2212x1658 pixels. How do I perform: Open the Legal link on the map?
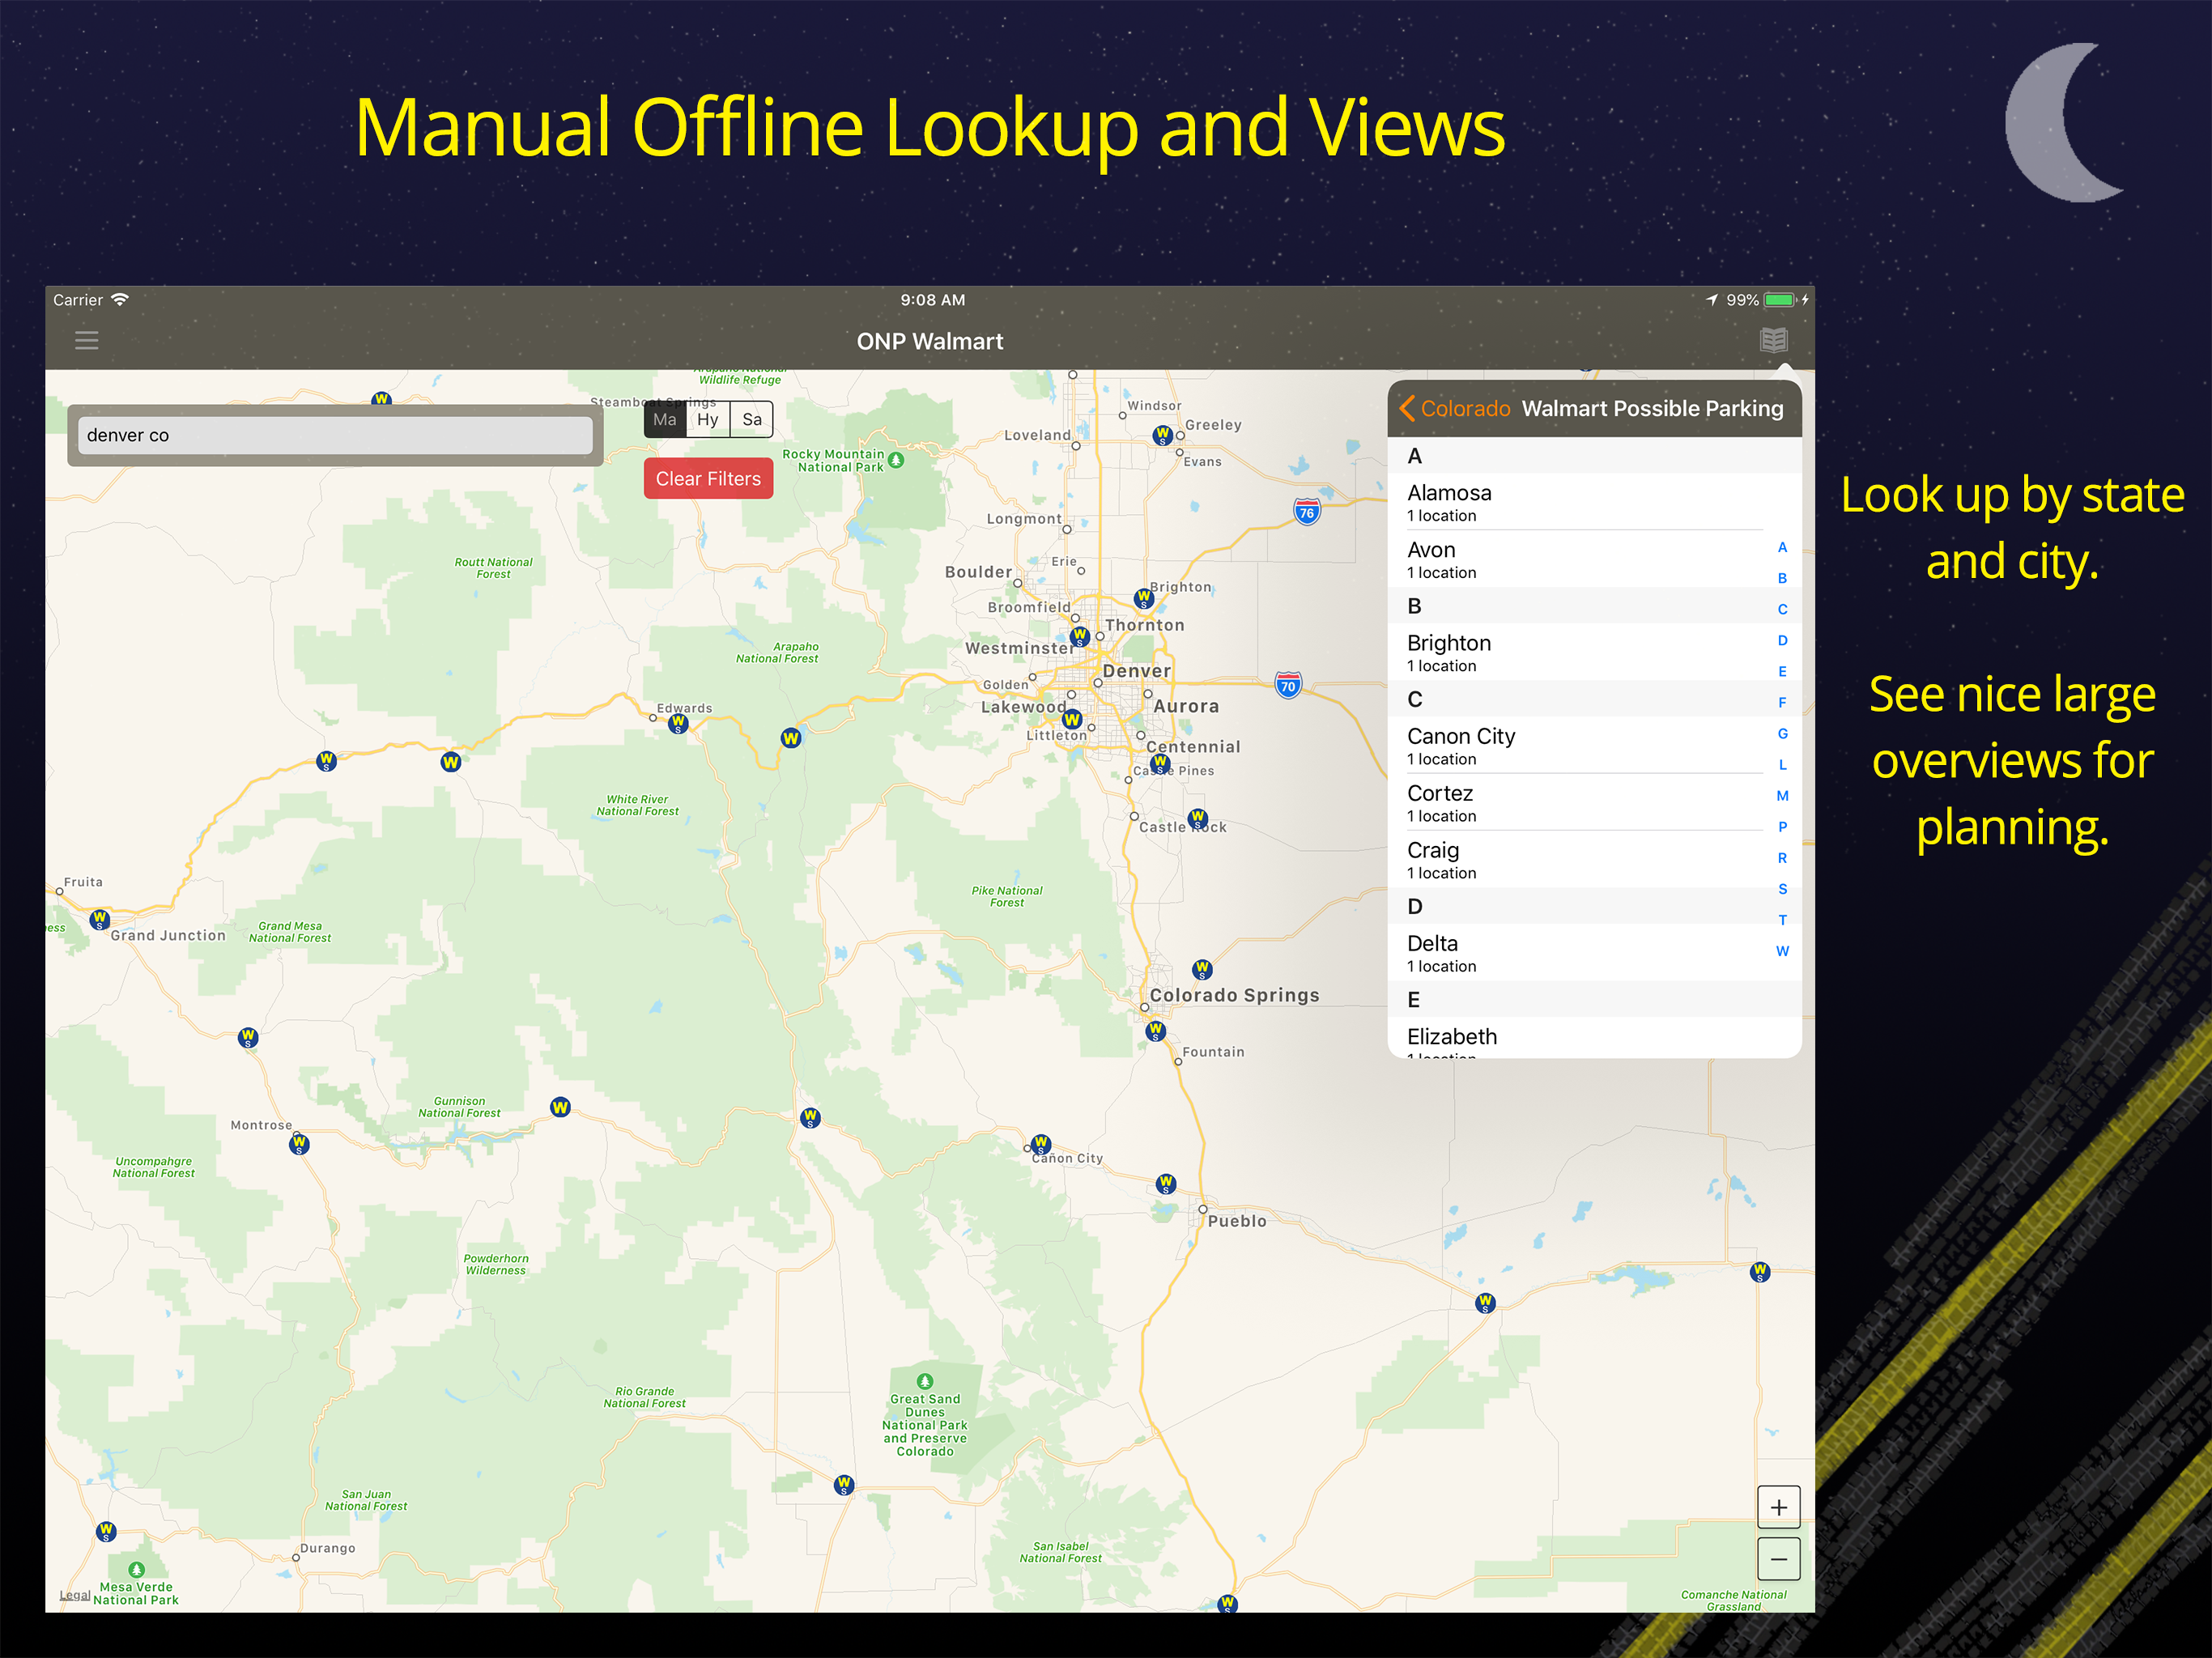pos(74,1595)
